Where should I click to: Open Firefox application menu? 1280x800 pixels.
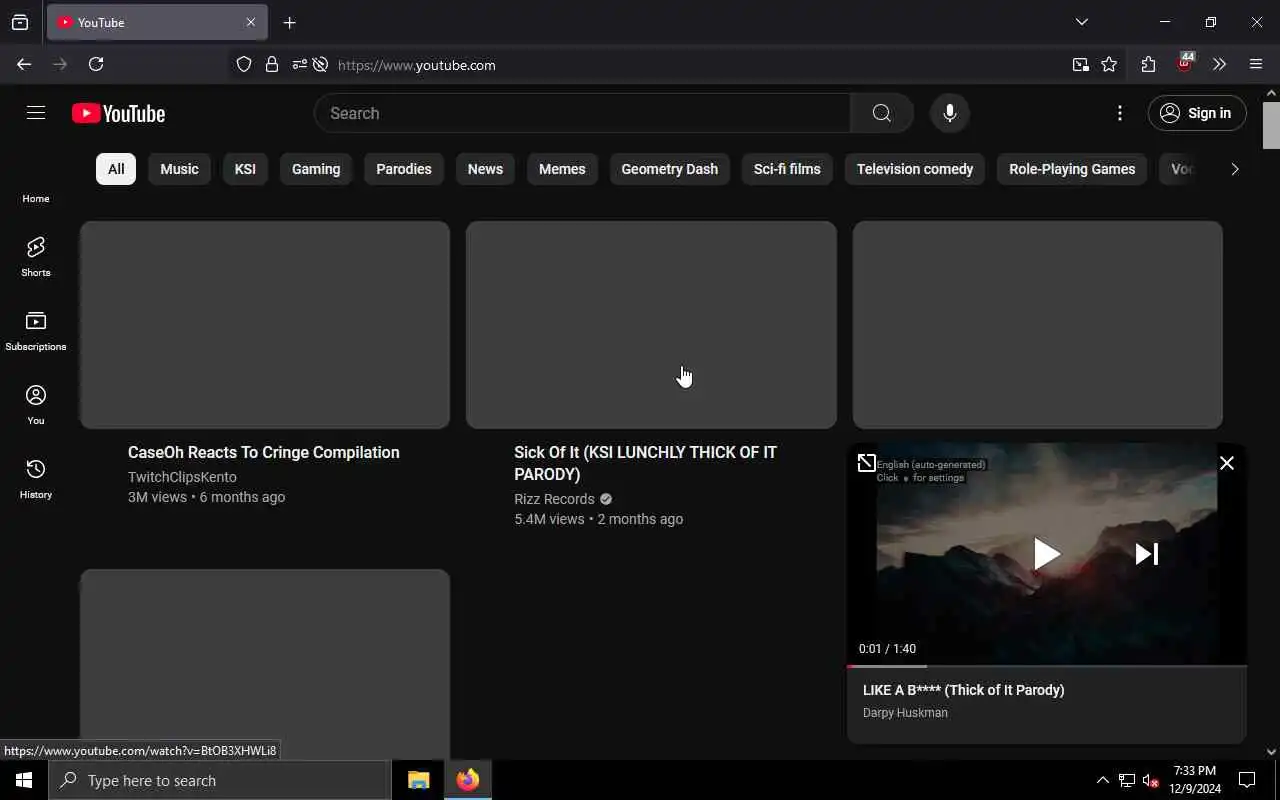pyautogui.click(x=1256, y=65)
